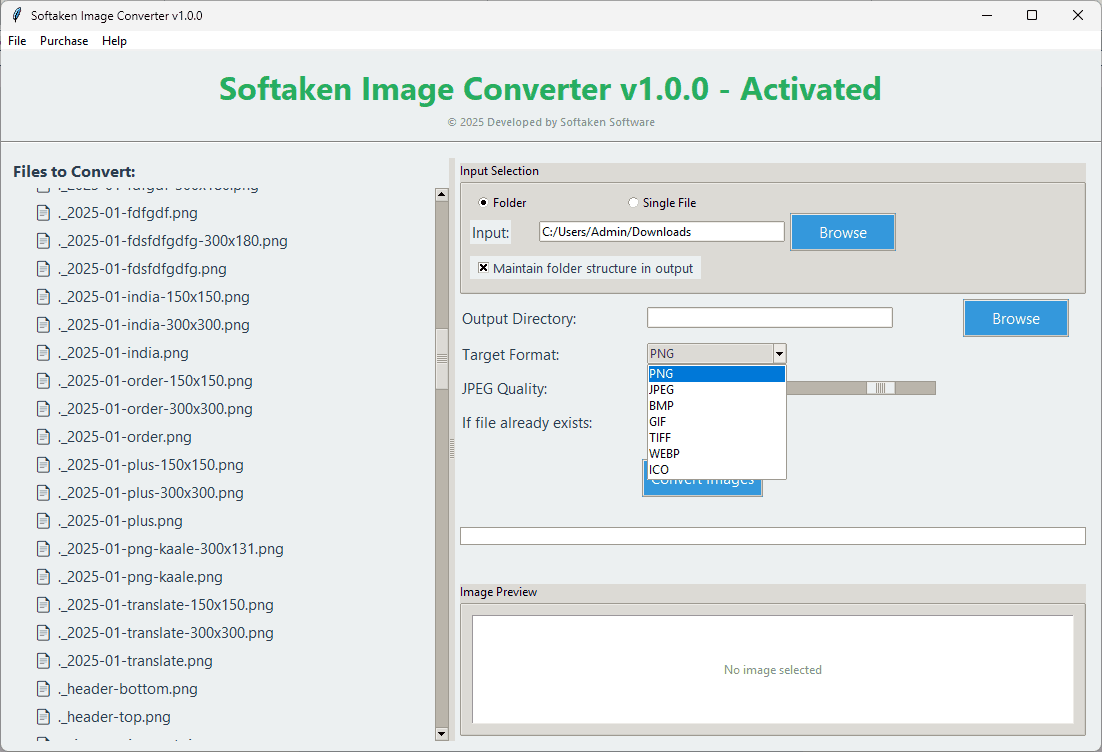Select file ._2025-01-fdfgdf.png in list

tap(128, 213)
